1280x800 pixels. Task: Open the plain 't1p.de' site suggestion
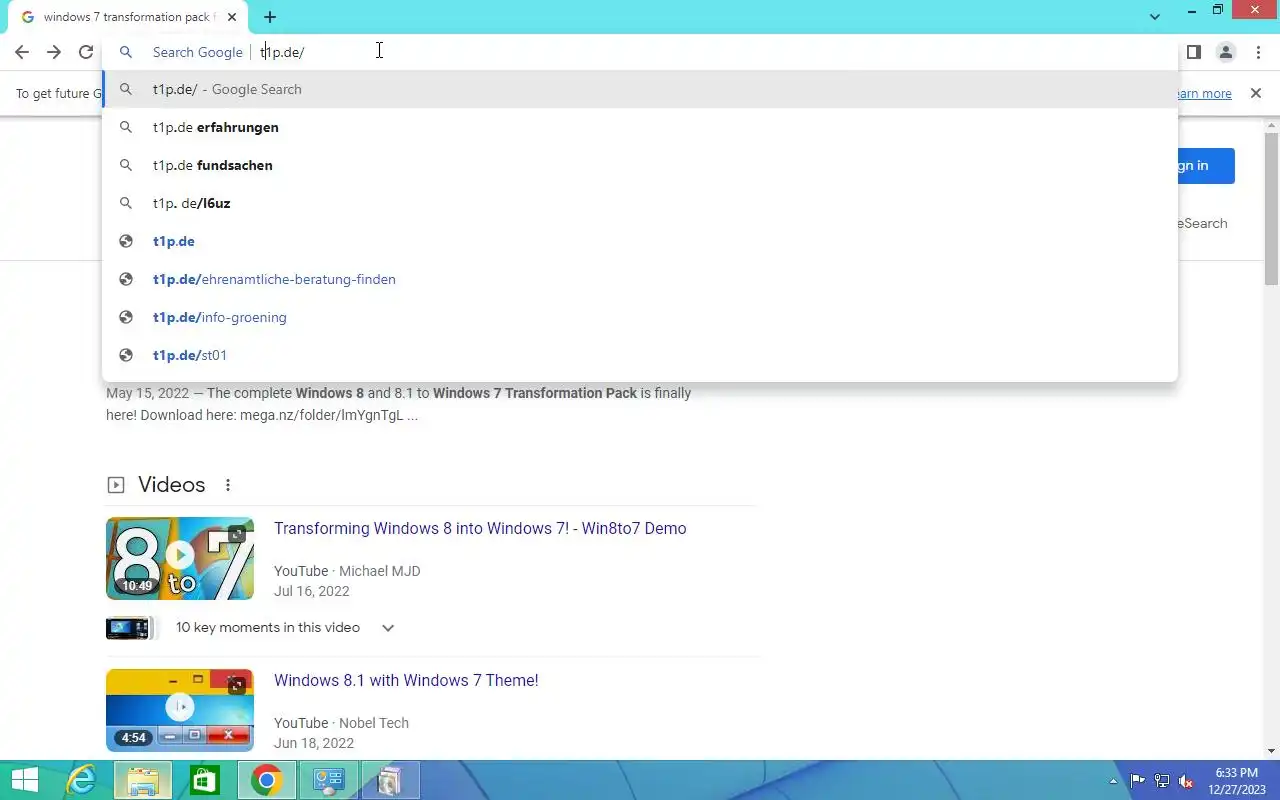[x=640, y=241]
